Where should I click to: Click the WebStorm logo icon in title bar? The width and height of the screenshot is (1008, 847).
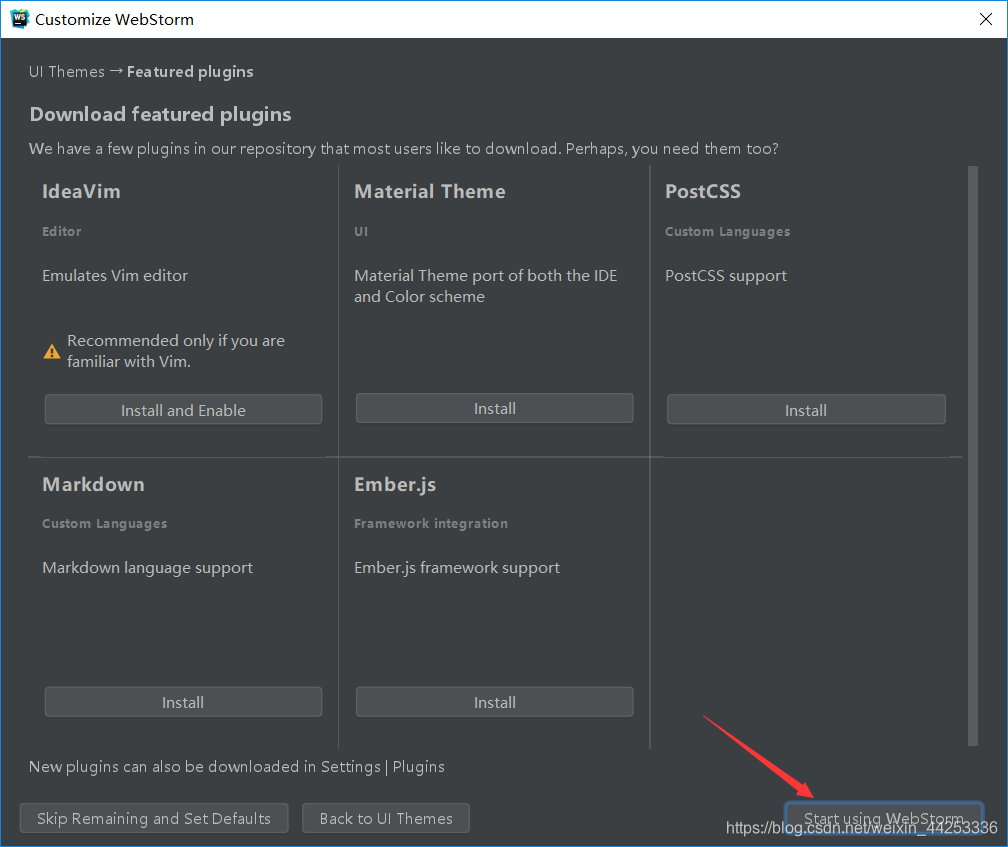tap(20, 19)
